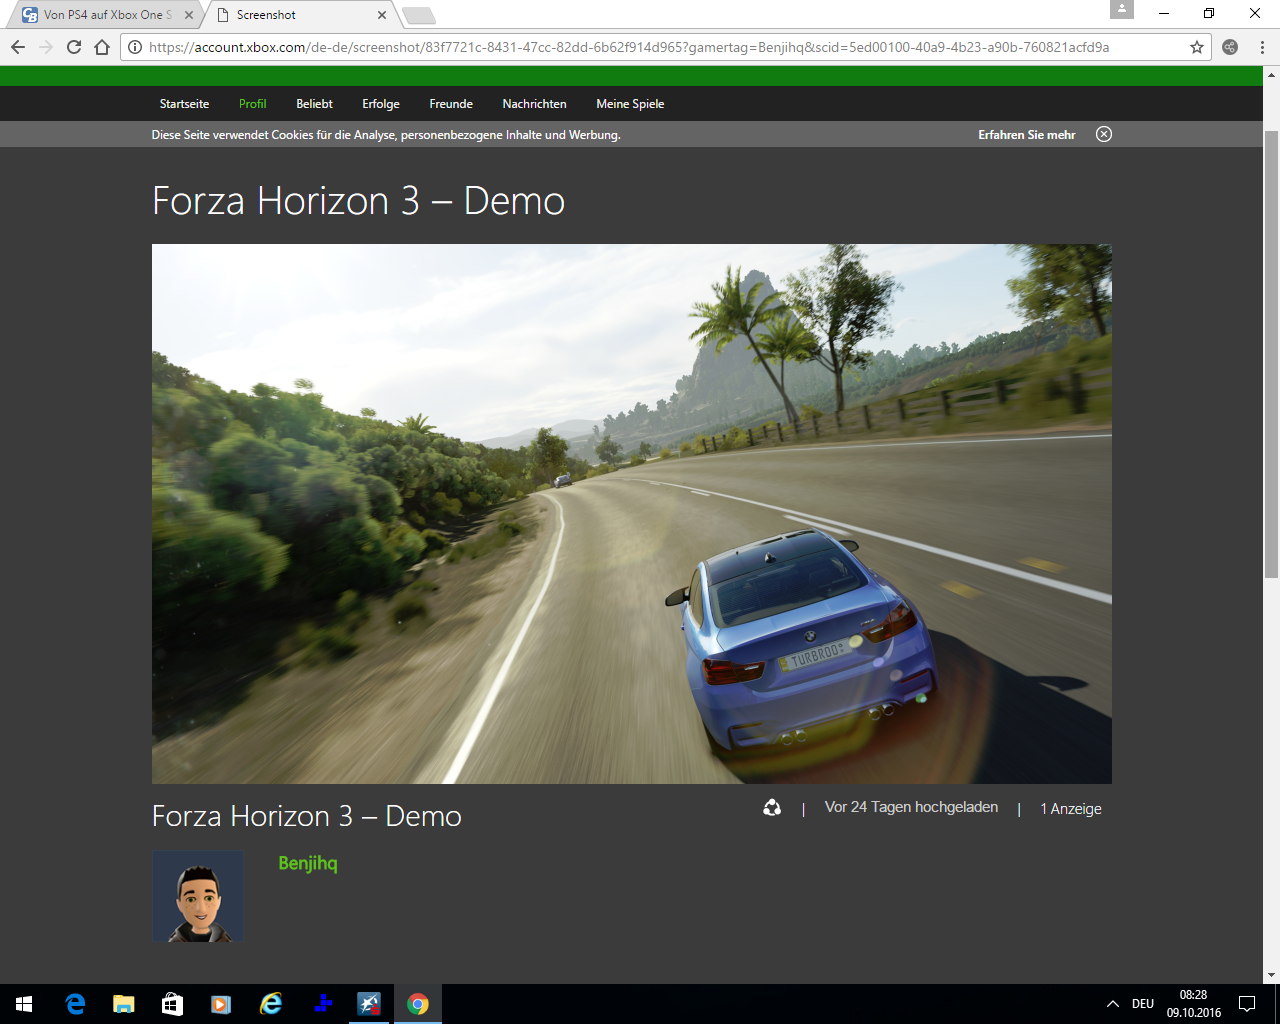Open the taskbar clock and date
Viewport: 1280px width, 1024px height.
pyautogui.click(x=1193, y=1004)
